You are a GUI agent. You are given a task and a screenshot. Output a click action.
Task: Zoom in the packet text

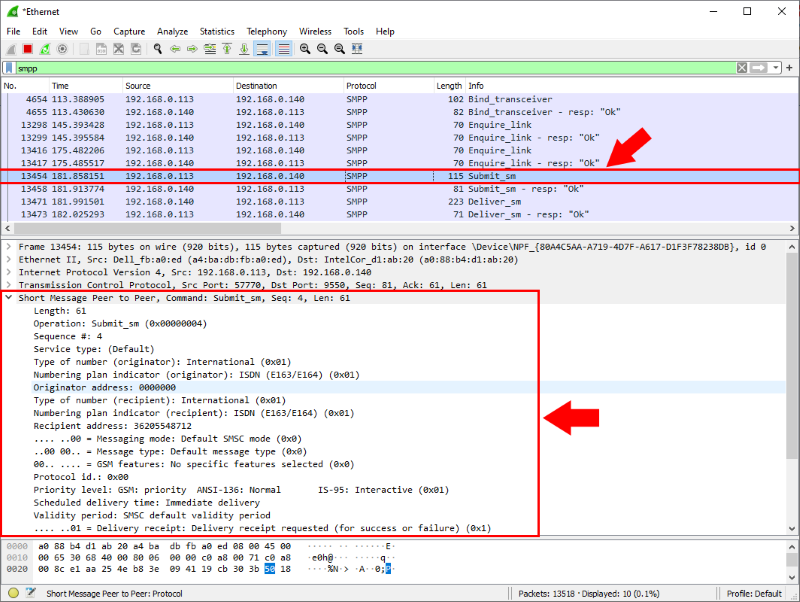(305, 49)
